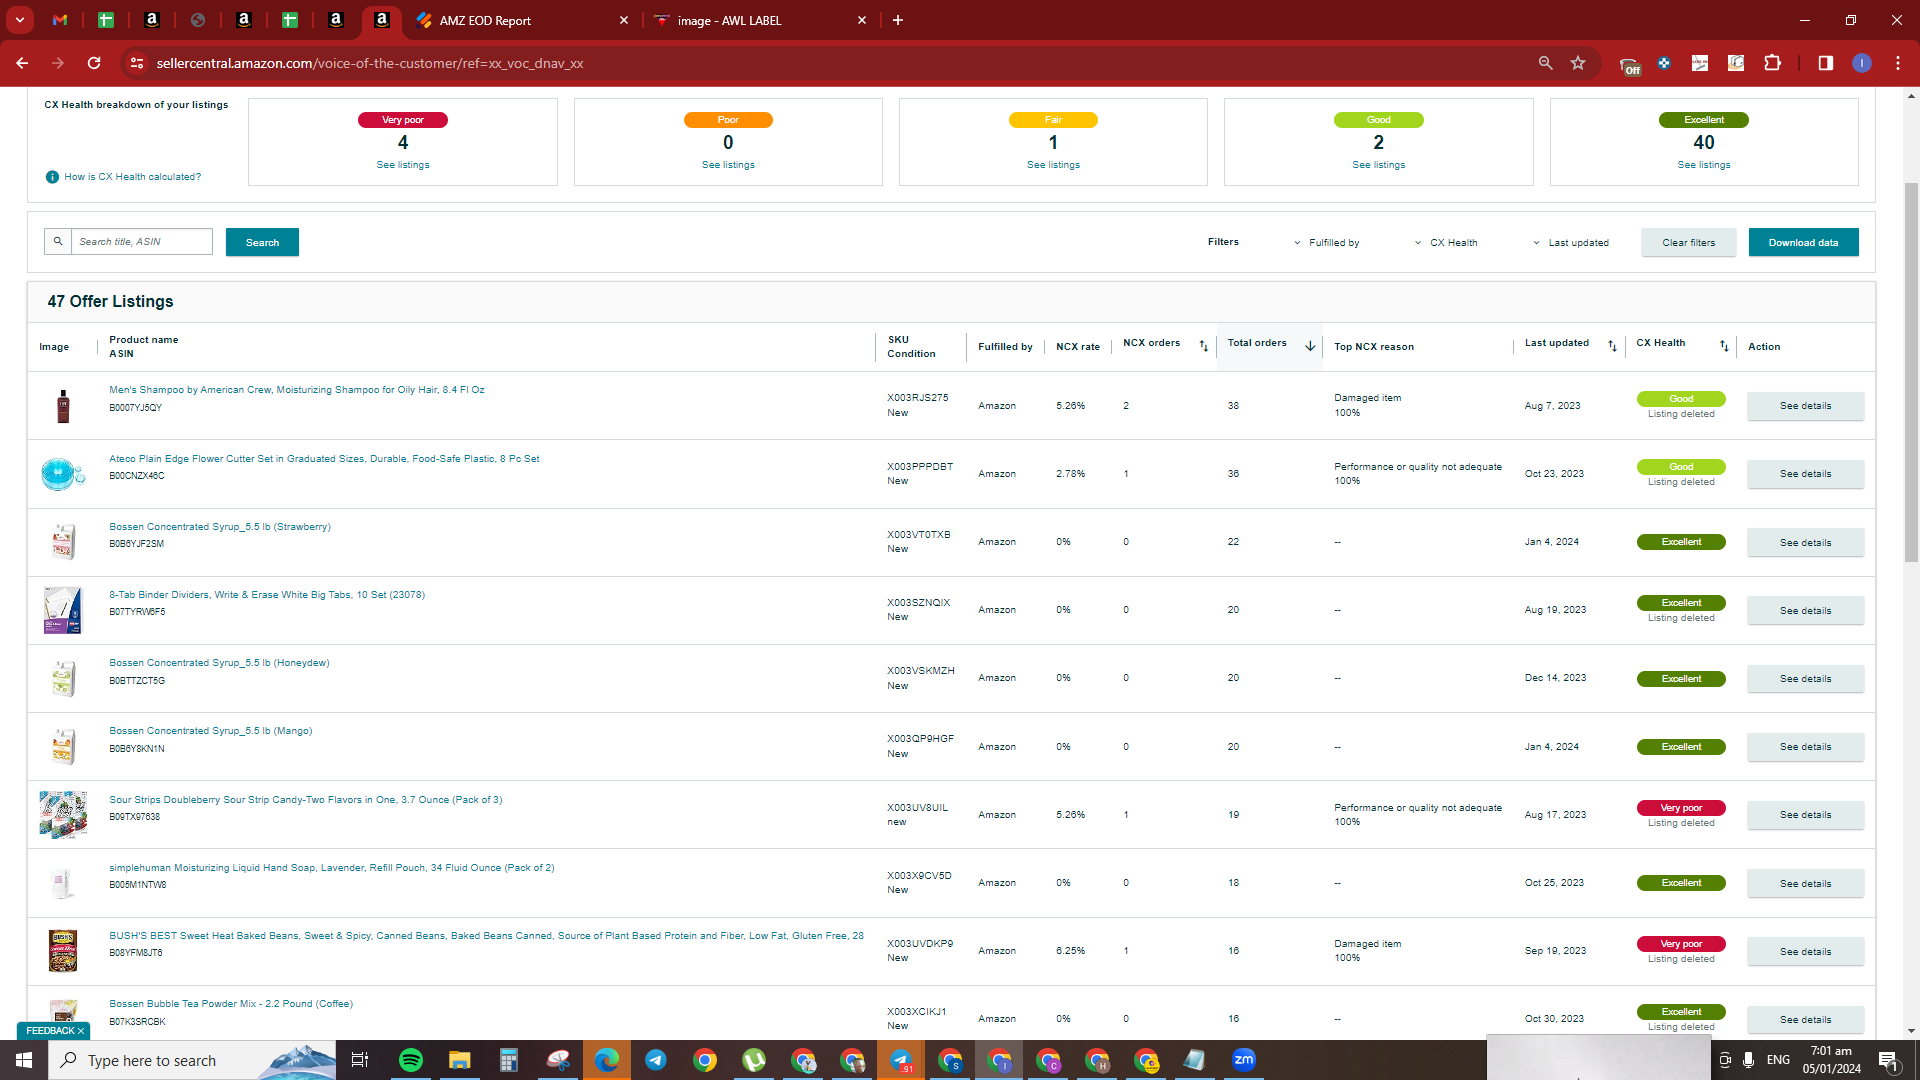
Task: Click the Sour Strips candy thumbnail
Action: pos(63,815)
